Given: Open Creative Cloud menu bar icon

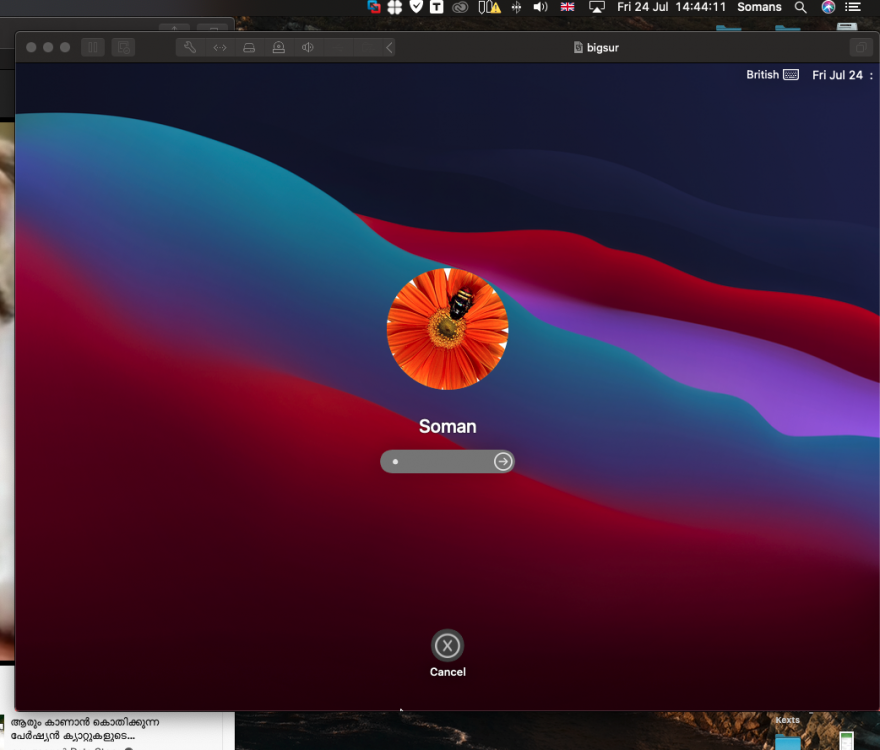Looking at the screenshot, I should coord(460,7).
